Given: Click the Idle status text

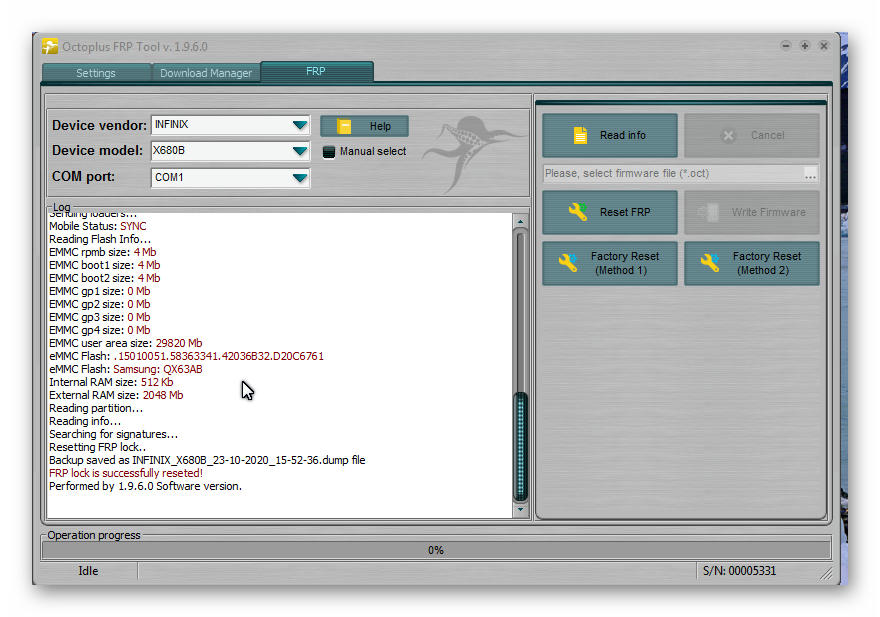Looking at the screenshot, I should click(x=88, y=571).
